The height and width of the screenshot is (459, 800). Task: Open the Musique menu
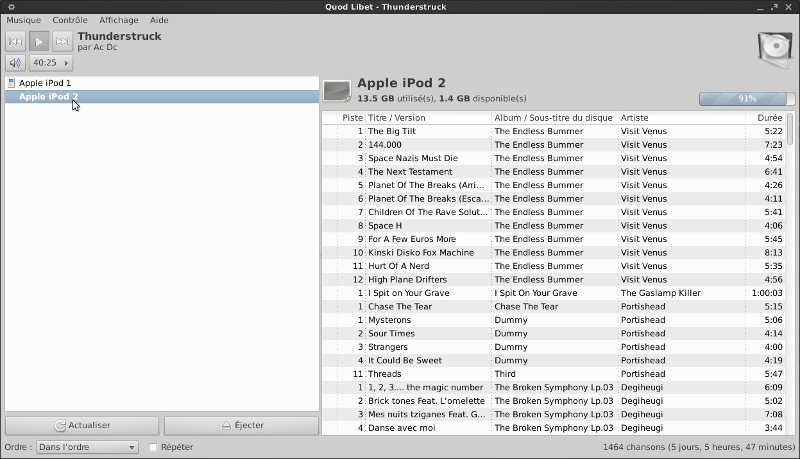point(24,20)
